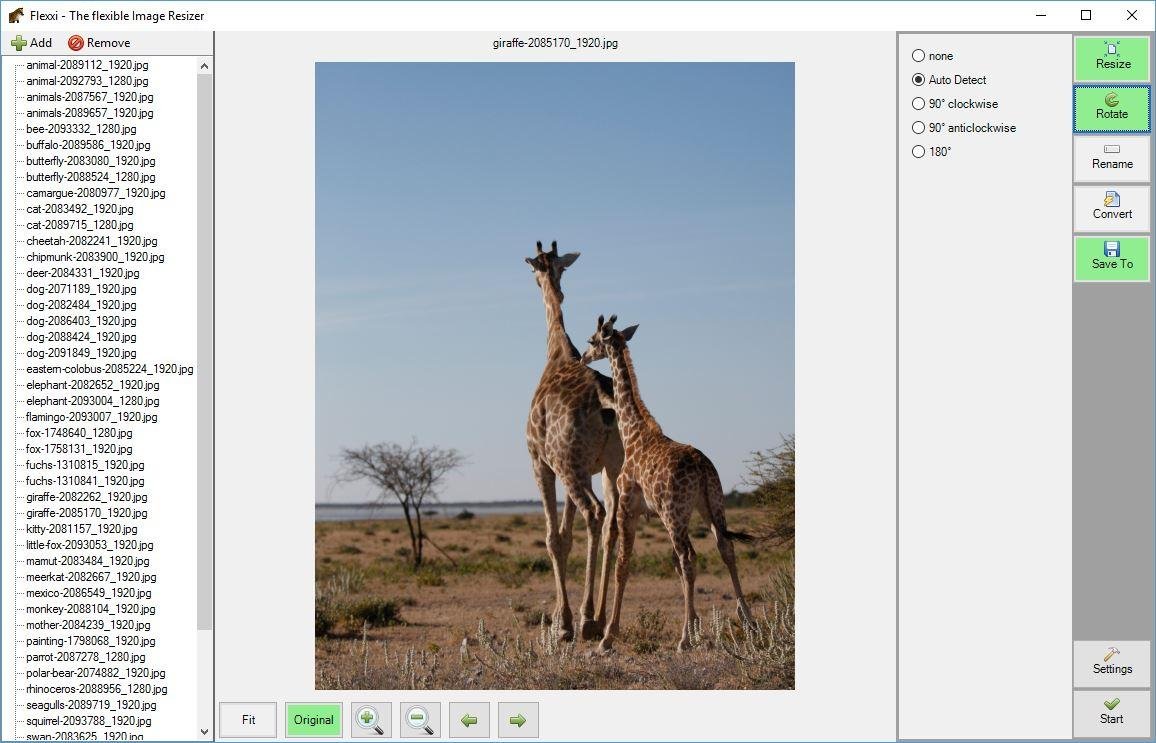The height and width of the screenshot is (743, 1156).
Task: Go to previous image with left arrow
Action: (469, 719)
